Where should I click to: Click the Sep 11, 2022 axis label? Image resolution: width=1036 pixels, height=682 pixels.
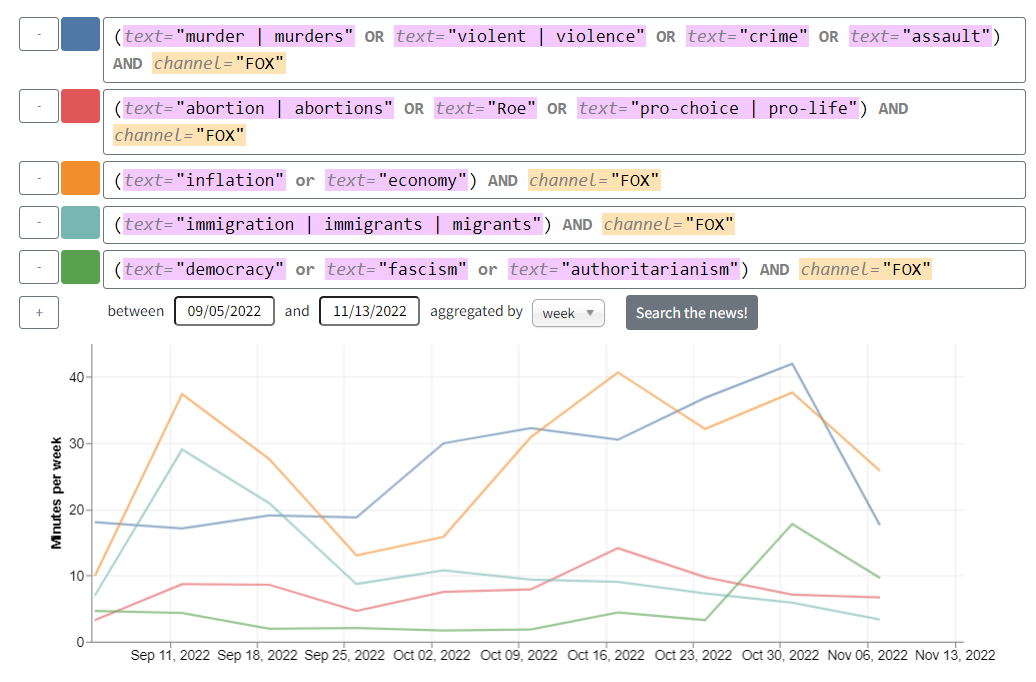(170, 656)
